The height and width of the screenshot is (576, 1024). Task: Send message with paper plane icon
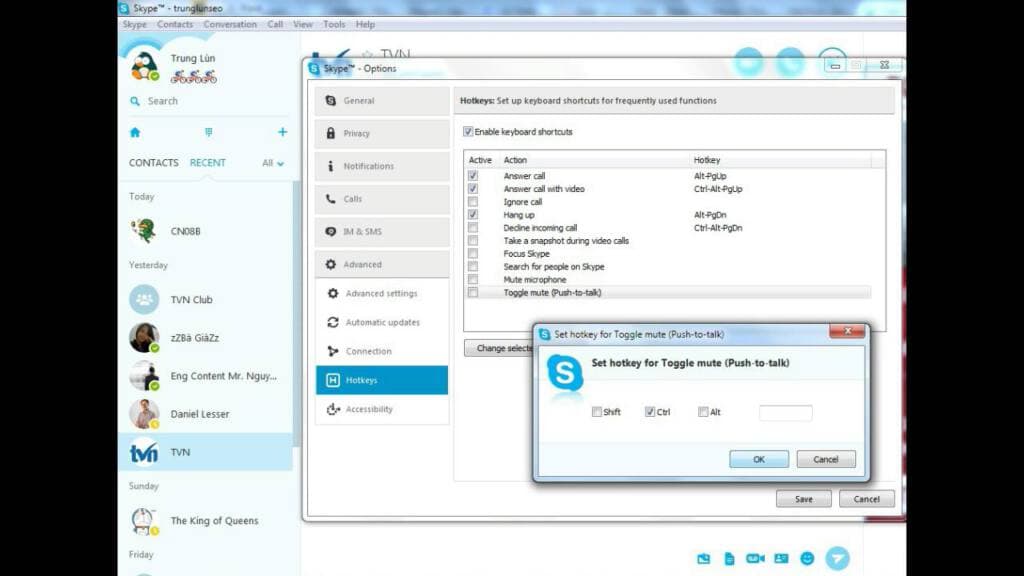[837, 558]
